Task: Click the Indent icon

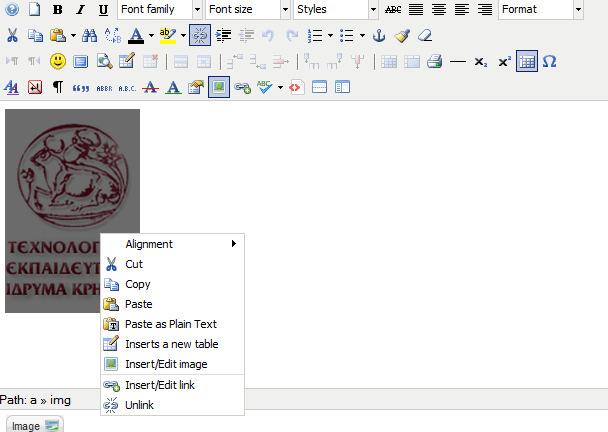Action: point(223,35)
